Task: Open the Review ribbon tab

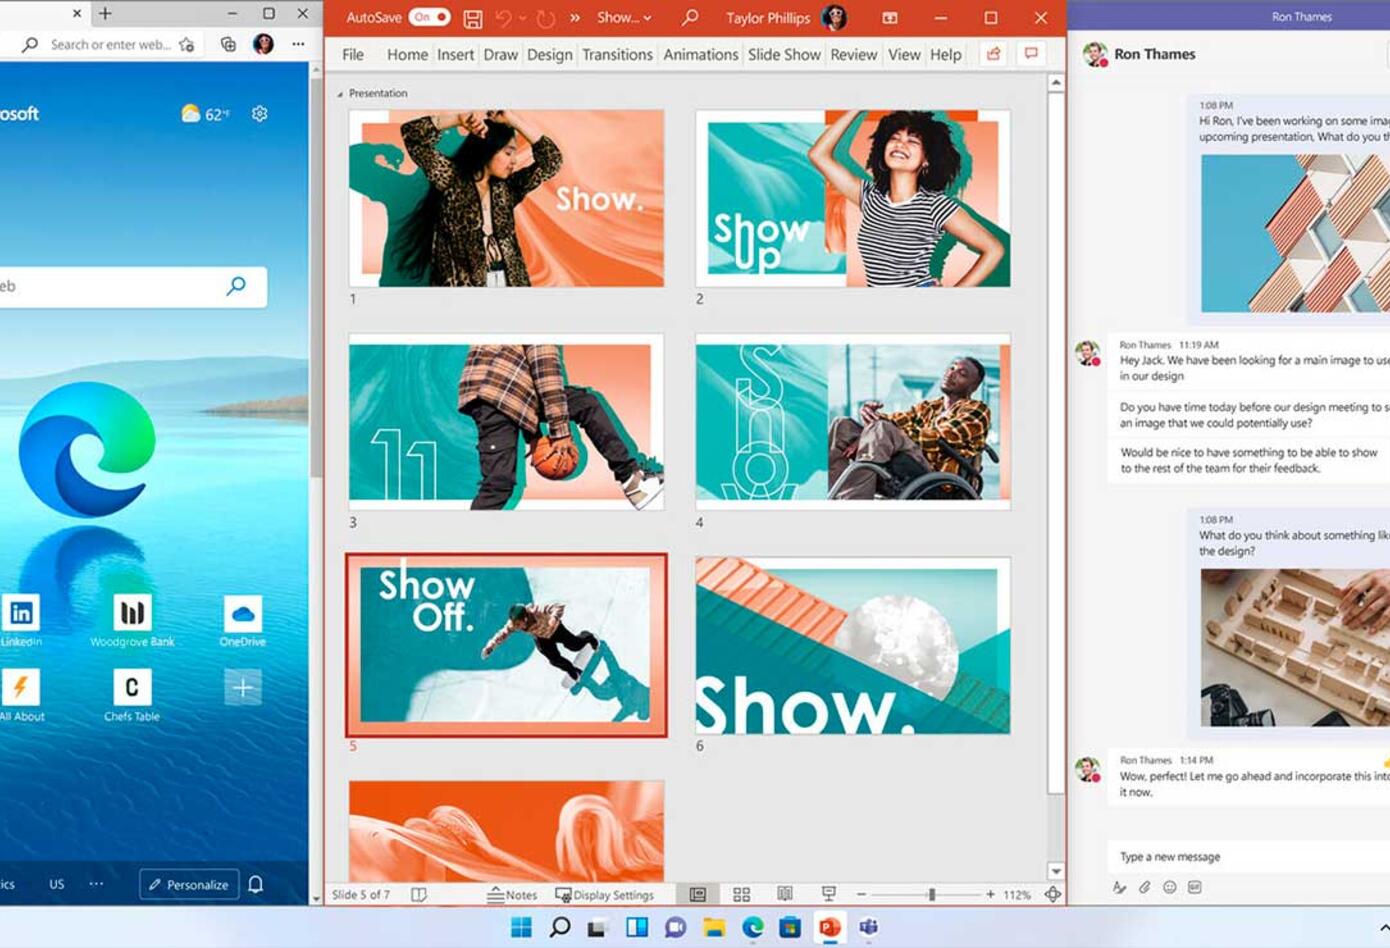Action: click(x=853, y=55)
